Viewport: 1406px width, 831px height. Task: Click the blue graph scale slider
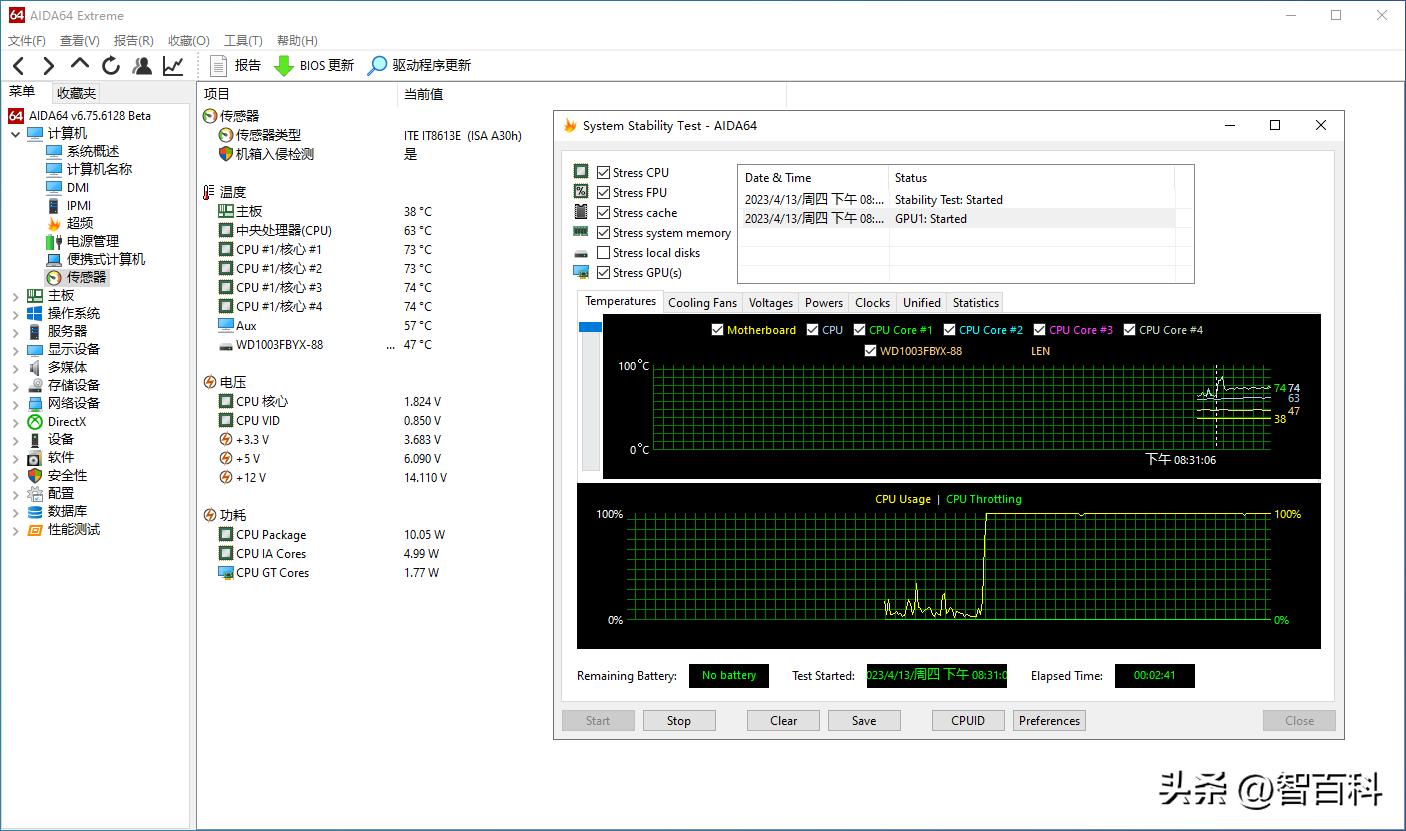click(x=590, y=327)
